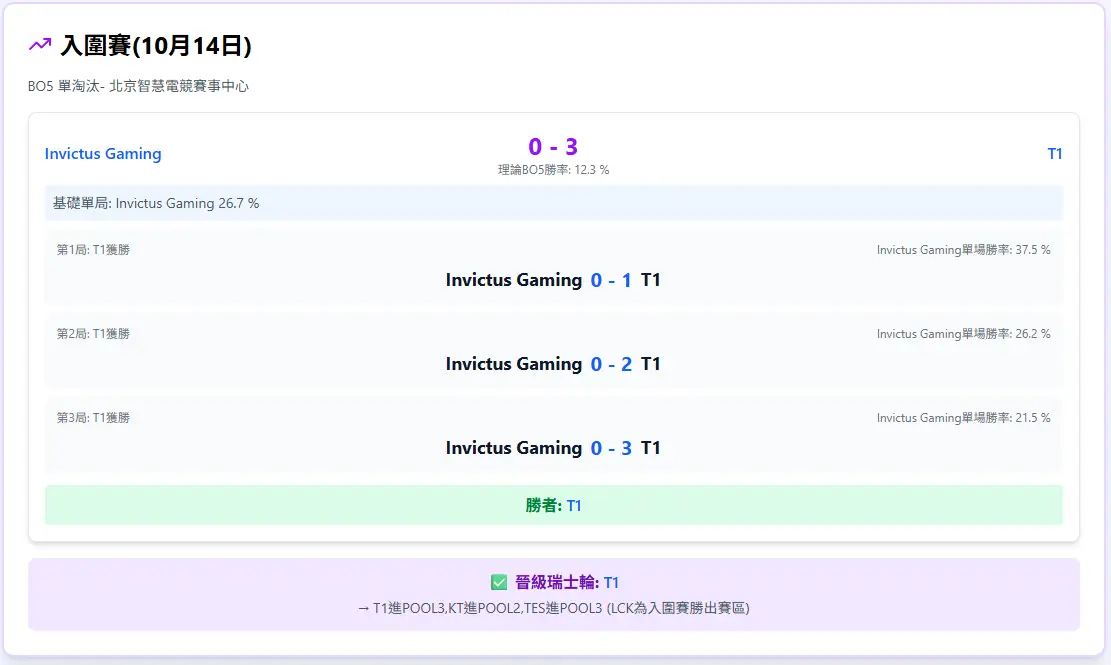Click the 晉級瑞士輪: T1 text

[x=567, y=582]
